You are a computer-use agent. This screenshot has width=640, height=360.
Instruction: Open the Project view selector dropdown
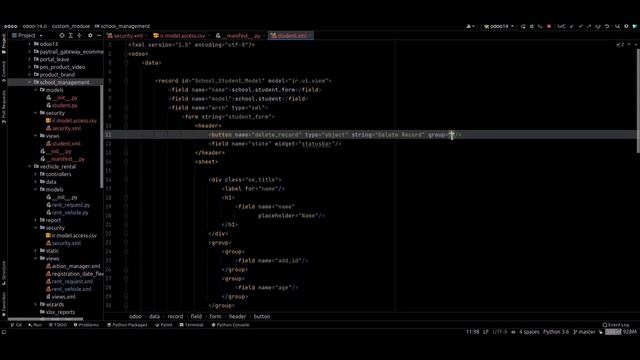tap(27, 36)
